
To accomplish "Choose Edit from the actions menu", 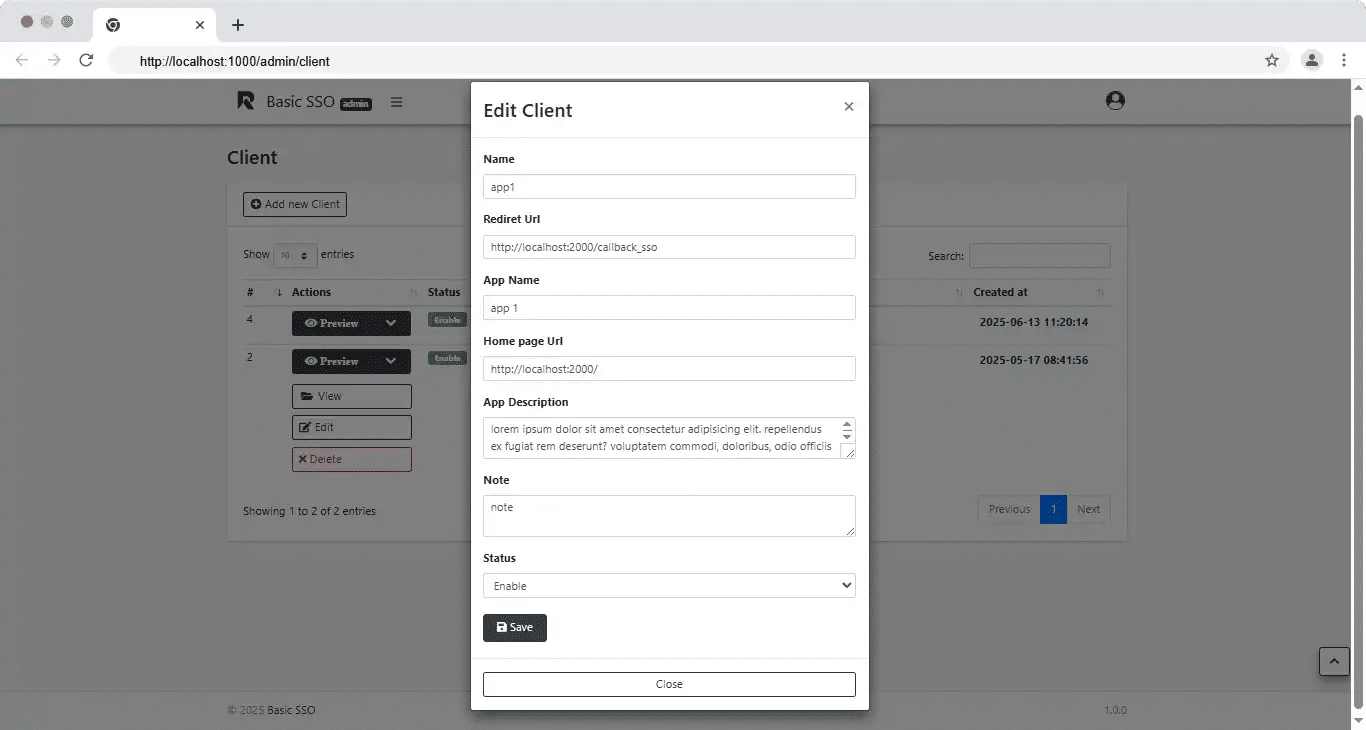I will click(x=351, y=427).
